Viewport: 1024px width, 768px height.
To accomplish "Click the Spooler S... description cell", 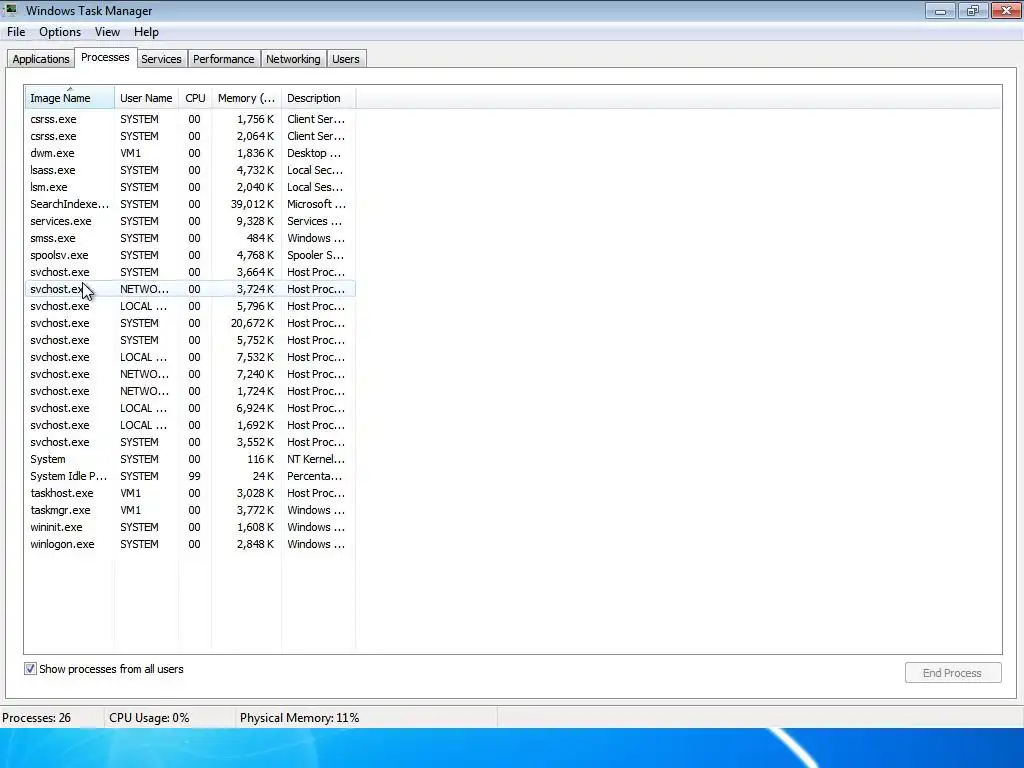I will [x=315, y=255].
